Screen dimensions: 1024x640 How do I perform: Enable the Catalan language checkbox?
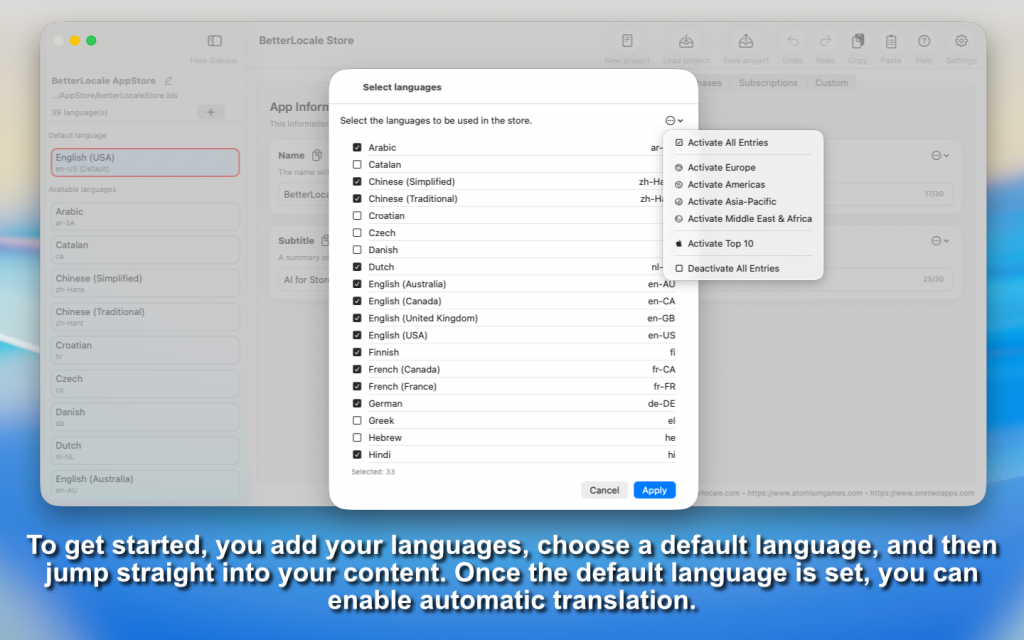(x=357, y=164)
